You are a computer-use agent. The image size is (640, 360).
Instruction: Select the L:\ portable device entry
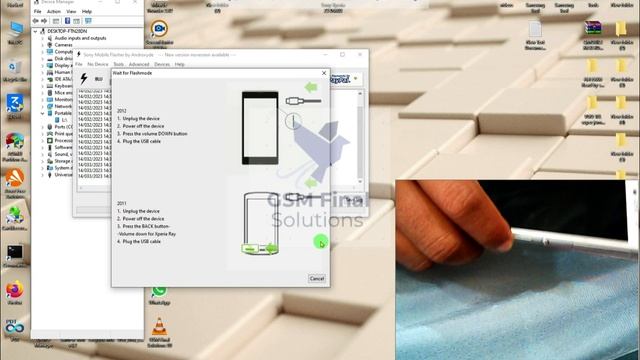[64, 120]
